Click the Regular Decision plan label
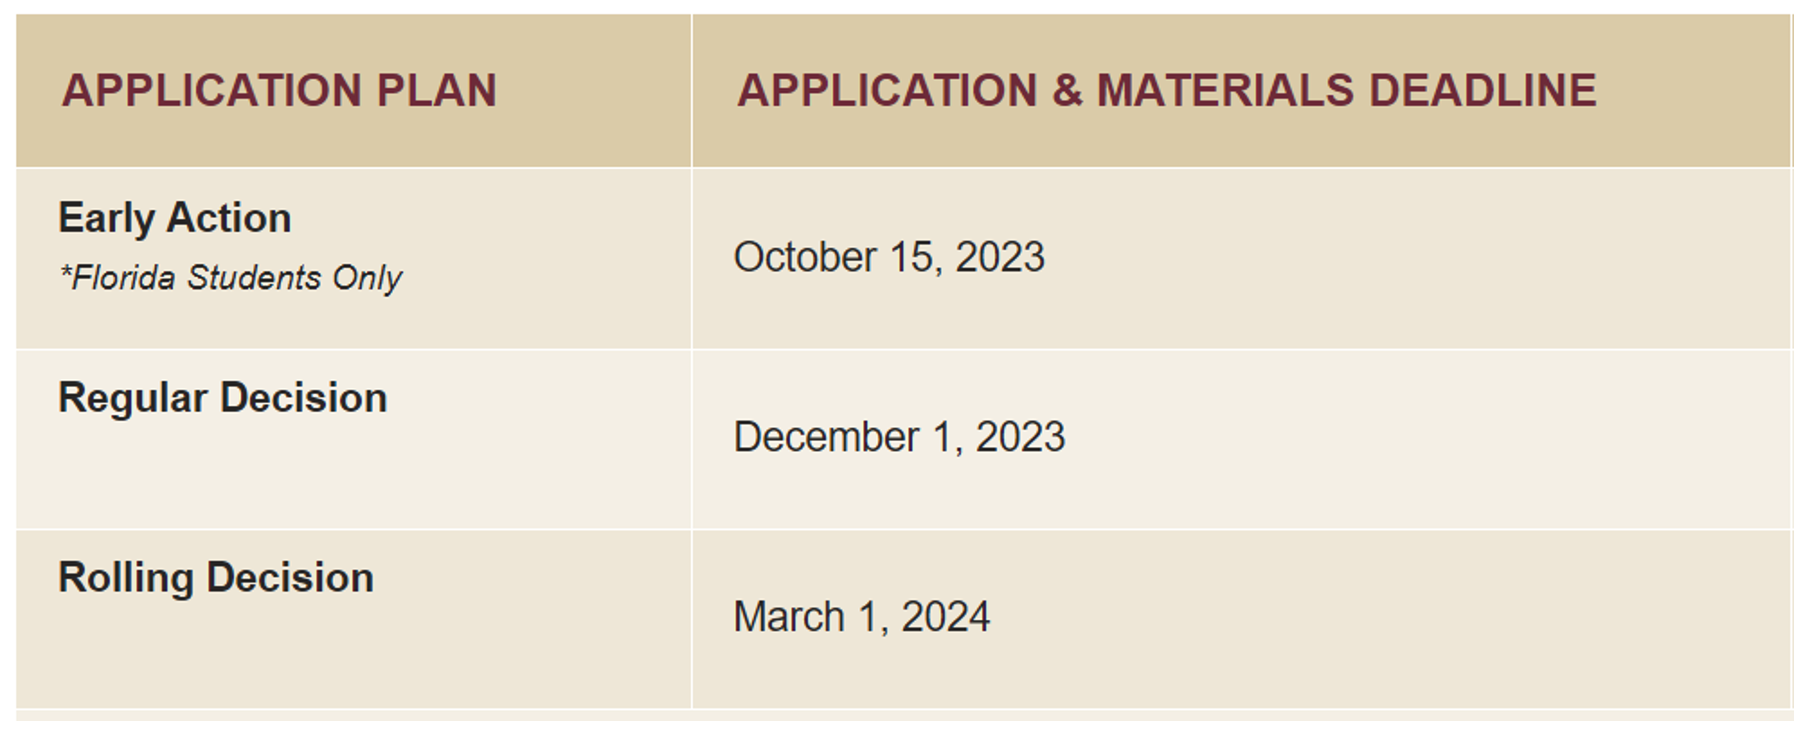The height and width of the screenshot is (734, 1820). 222,398
